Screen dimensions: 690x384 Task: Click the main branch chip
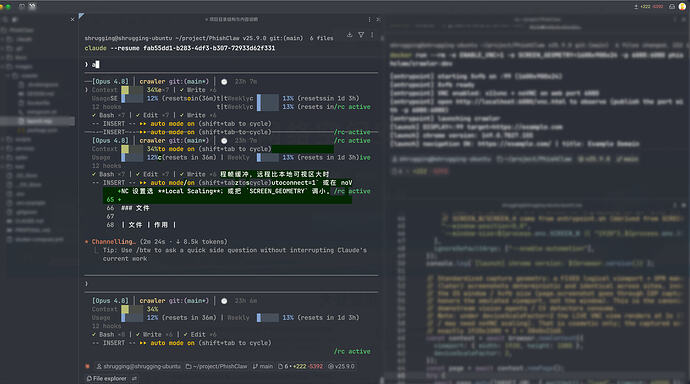(263, 366)
